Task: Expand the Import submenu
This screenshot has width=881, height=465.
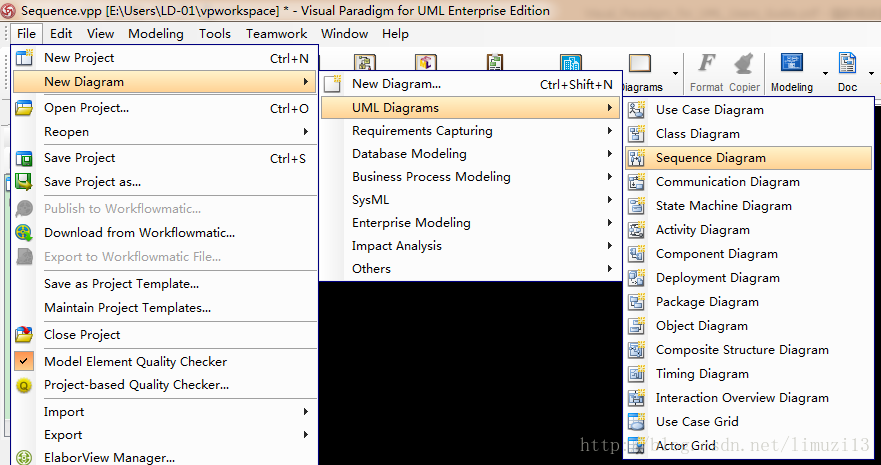Action: point(306,412)
